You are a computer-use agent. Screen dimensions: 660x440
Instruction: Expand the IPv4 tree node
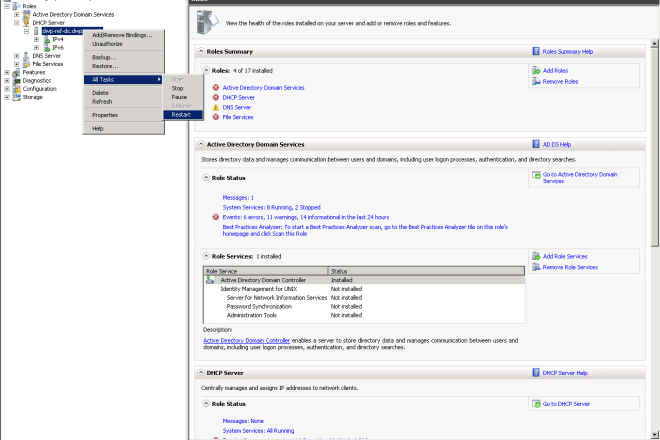[x=36, y=40]
